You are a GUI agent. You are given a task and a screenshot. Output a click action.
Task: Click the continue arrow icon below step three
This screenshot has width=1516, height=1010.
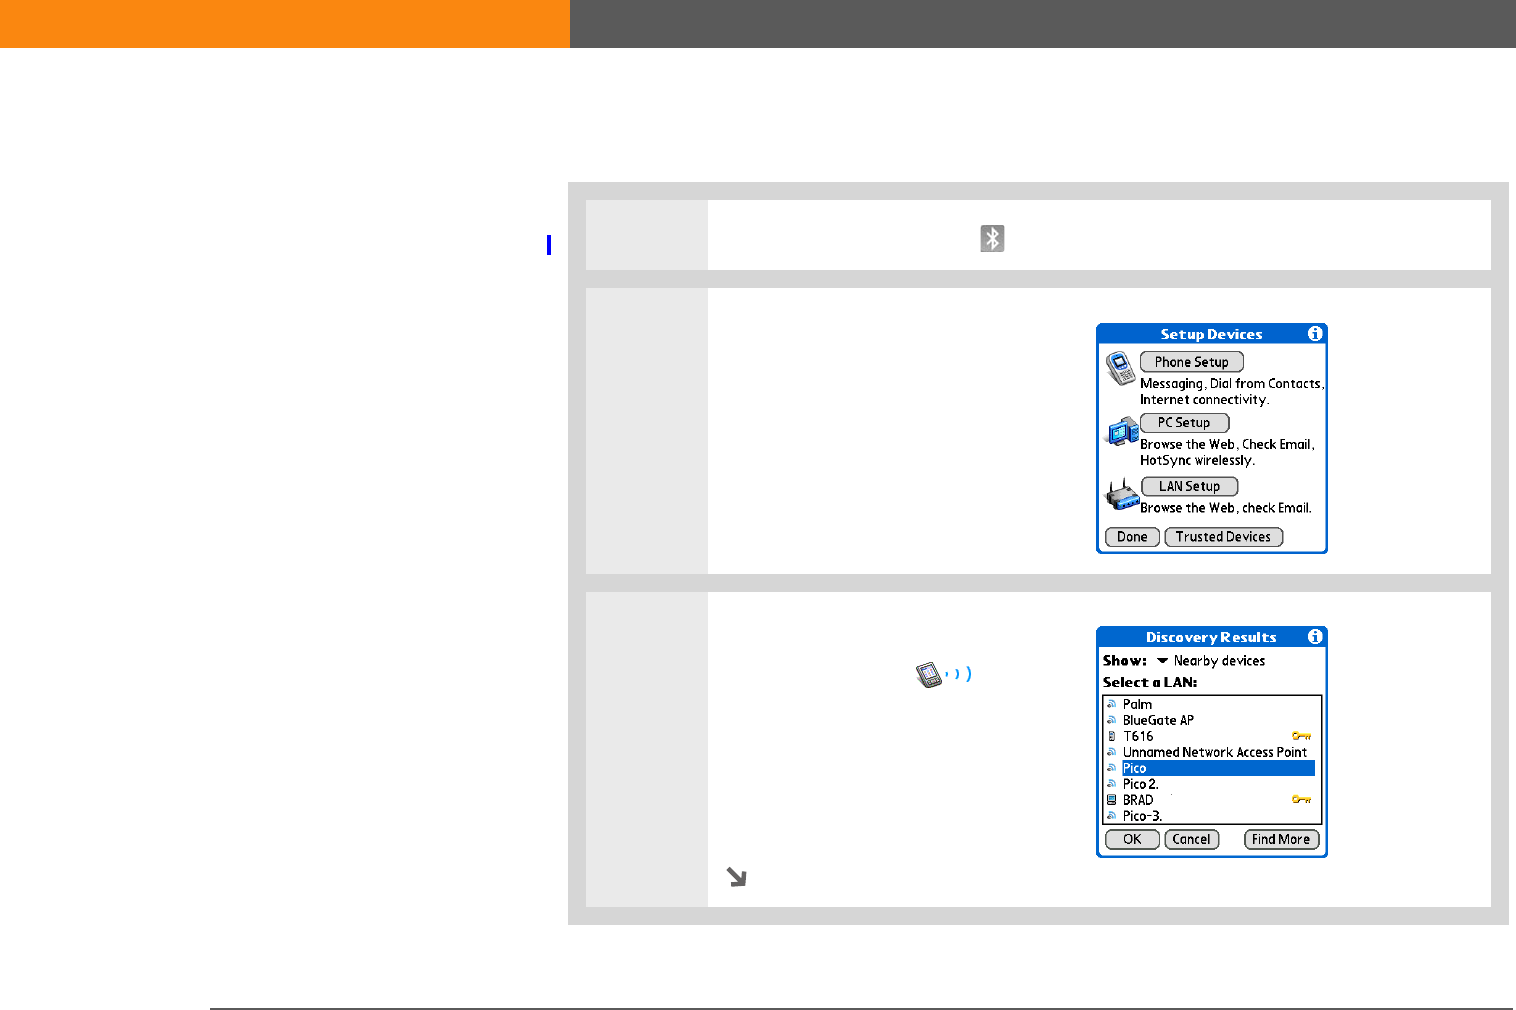(736, 877)
